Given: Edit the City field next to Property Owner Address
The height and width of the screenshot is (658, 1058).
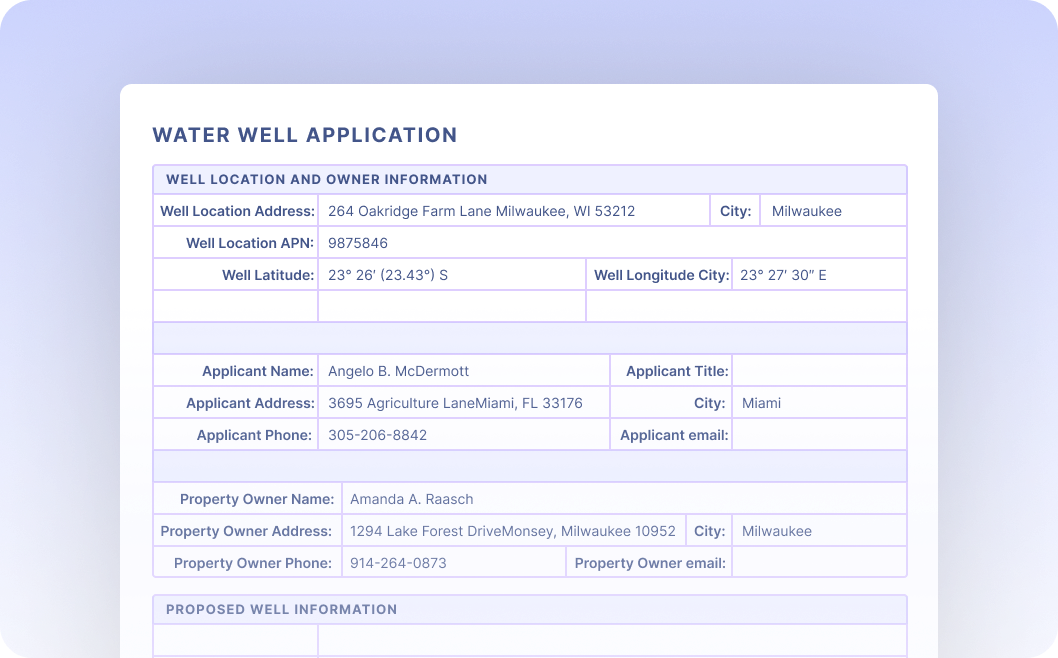Looking at the screenshot, I should click(818, 531).
